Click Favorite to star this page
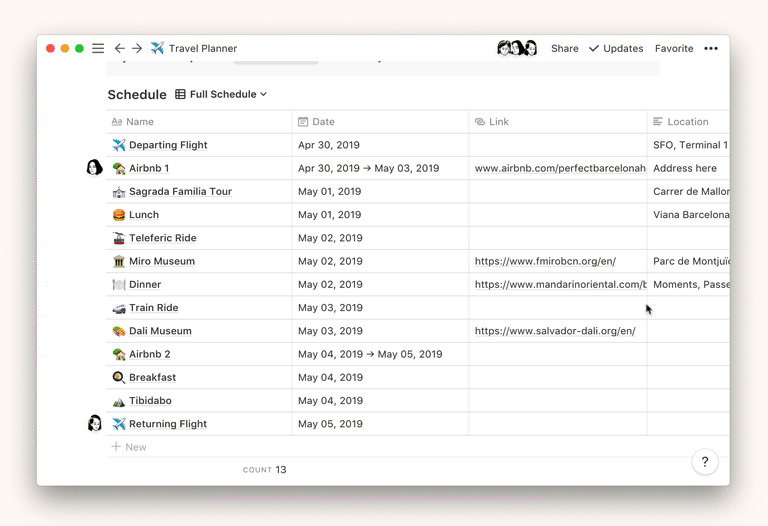Image resolution: width=768 pixels, height=526 pixels. click(674, 48)
